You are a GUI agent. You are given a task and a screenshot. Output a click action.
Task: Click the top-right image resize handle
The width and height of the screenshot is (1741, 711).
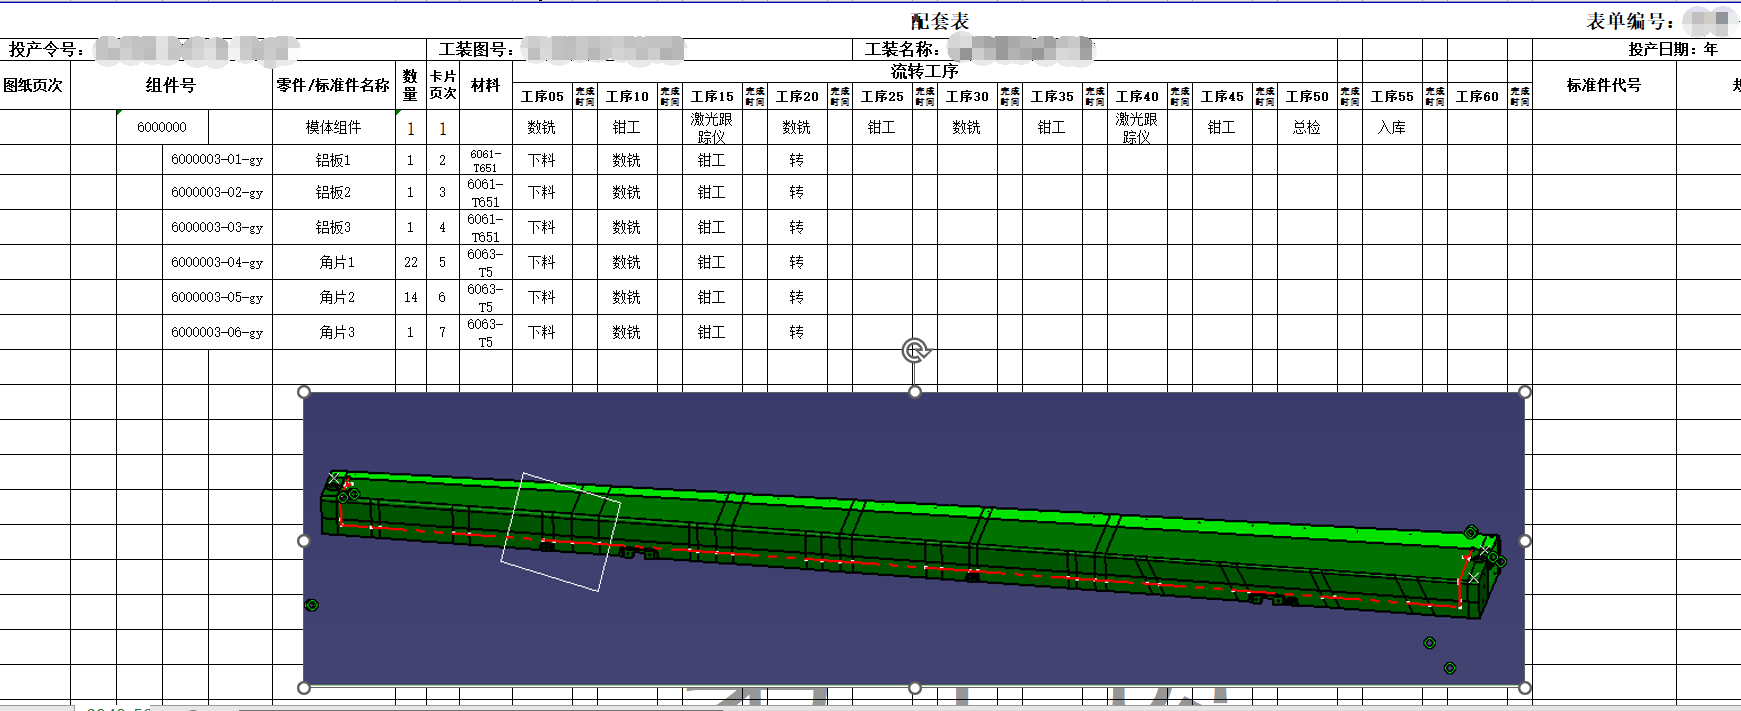(x=1525, y=392)
